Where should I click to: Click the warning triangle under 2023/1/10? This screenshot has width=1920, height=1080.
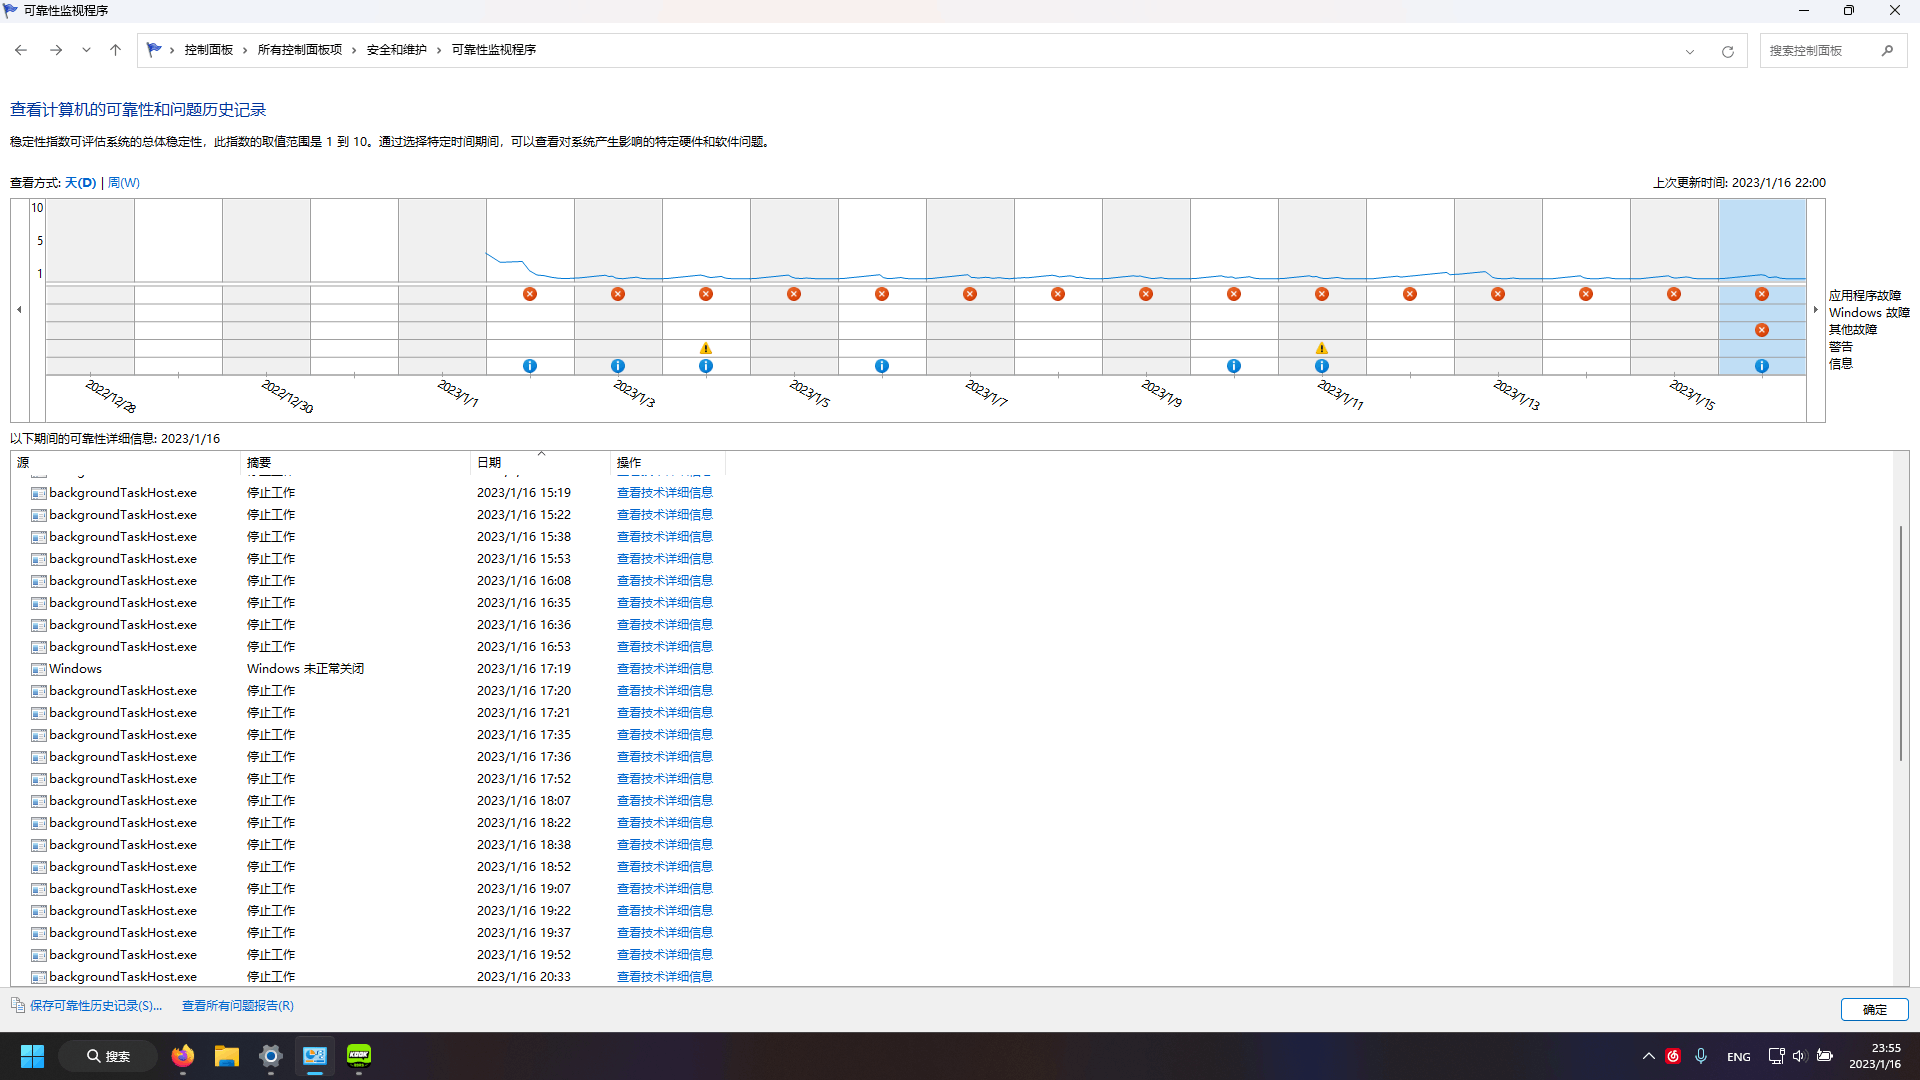pyautogui.click(x=1322, y=348)
